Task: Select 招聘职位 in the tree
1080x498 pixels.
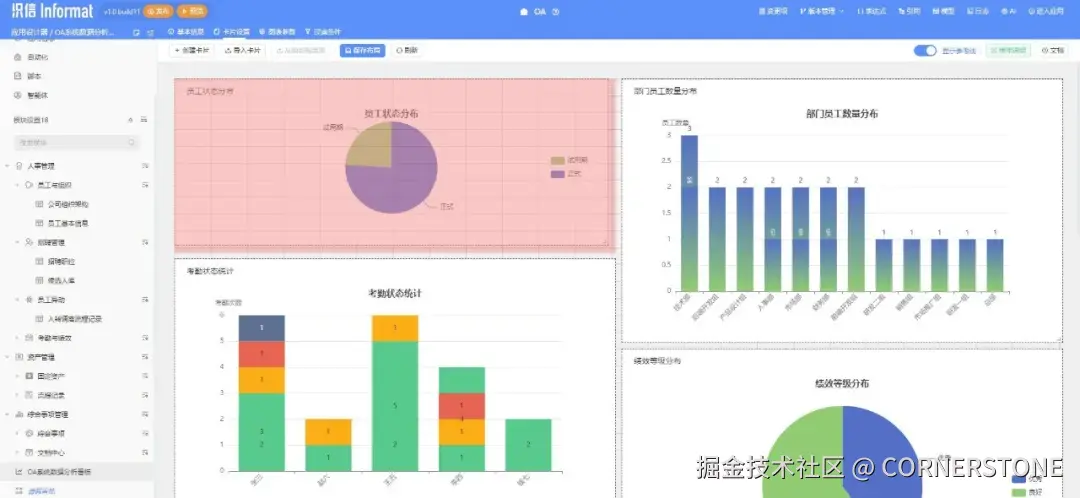Action: click(61, 262)
